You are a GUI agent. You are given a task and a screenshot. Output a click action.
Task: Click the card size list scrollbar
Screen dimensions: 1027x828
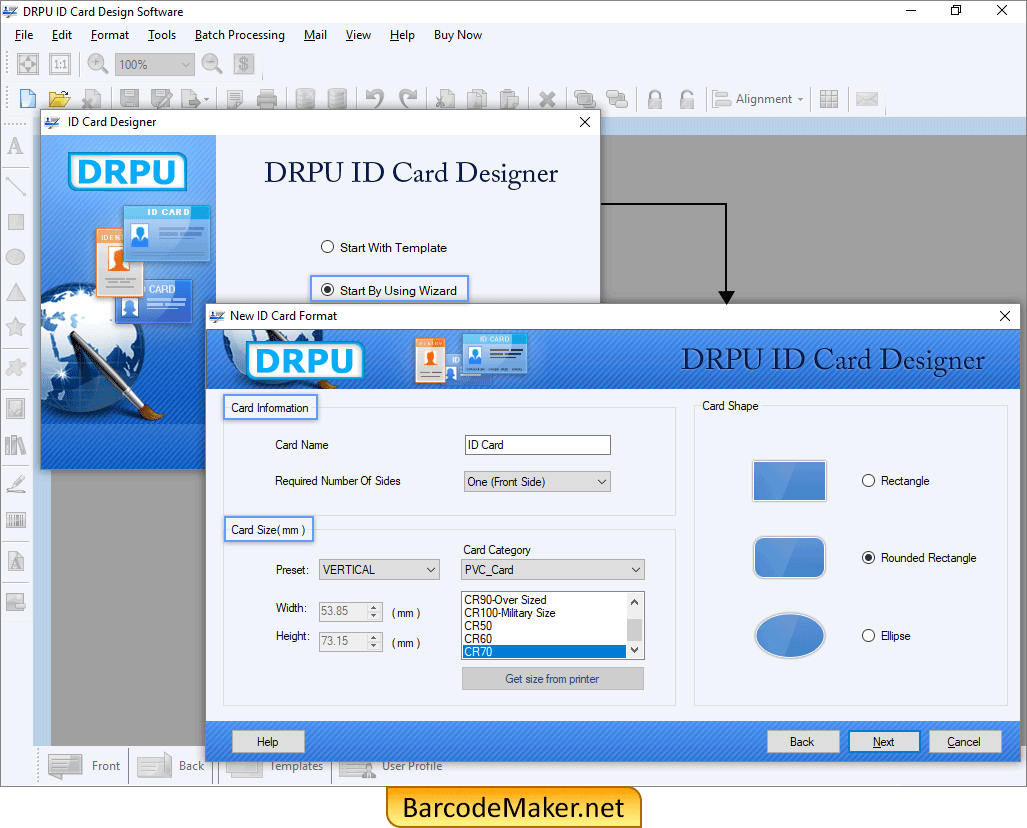pos(634,626)
